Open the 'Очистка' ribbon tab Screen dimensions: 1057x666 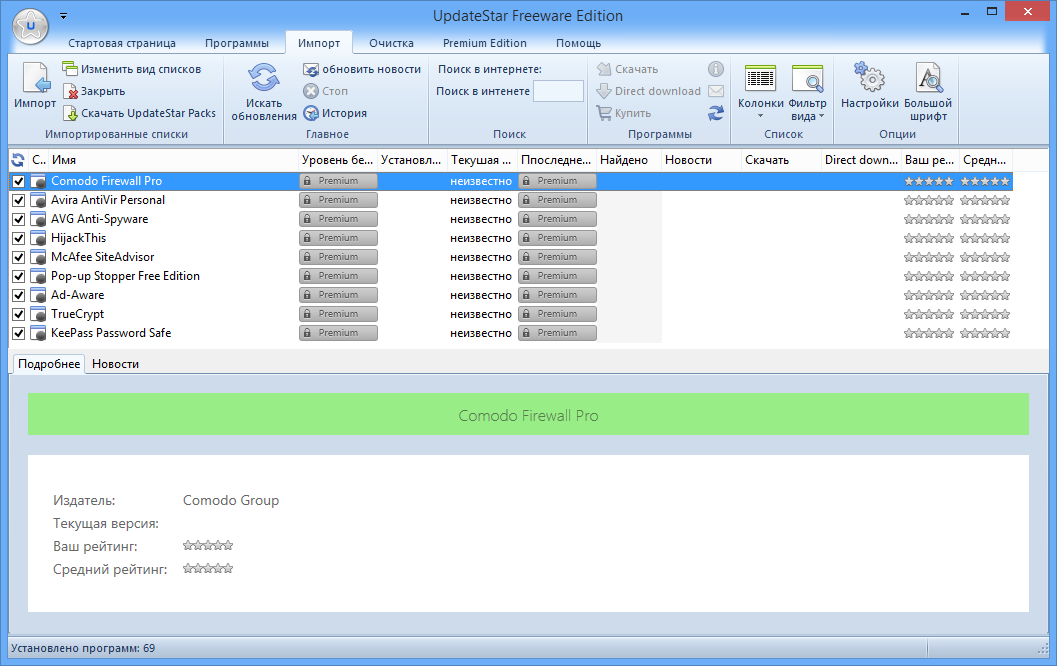[392, 43]
